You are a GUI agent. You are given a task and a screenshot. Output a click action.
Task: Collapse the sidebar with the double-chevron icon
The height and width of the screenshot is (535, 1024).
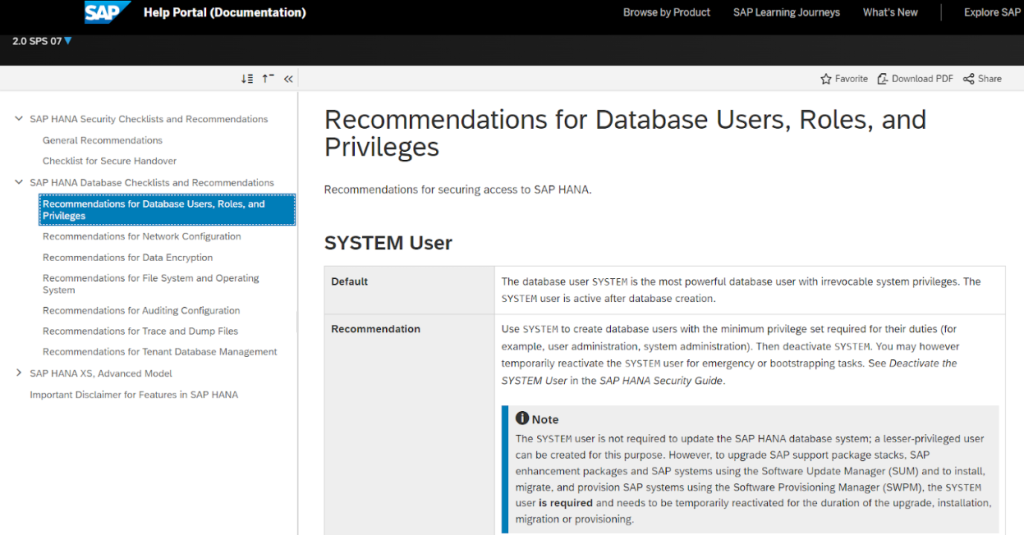[x=288, y=79]
